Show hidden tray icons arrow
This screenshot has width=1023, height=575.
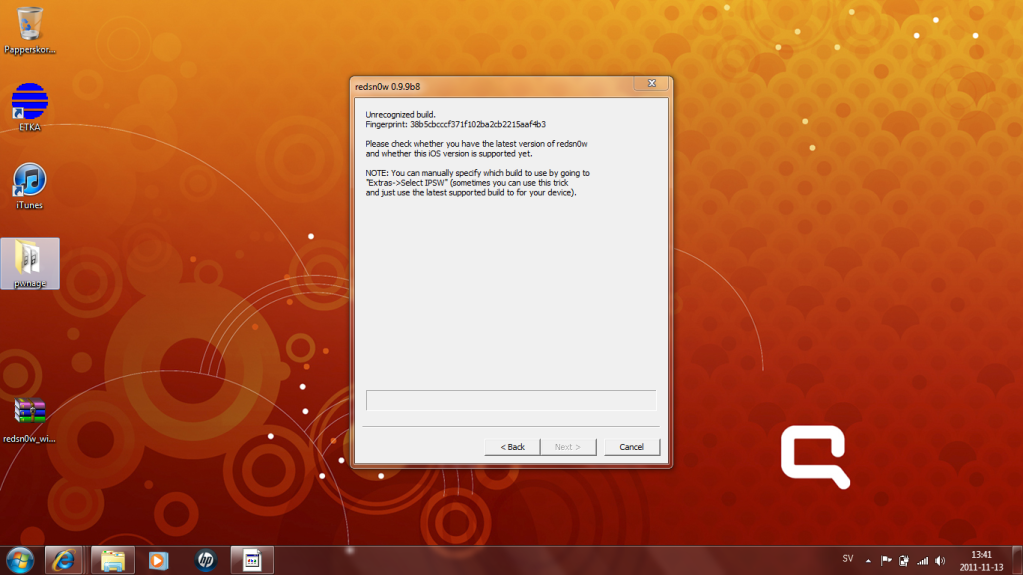[x=868, y=561]
